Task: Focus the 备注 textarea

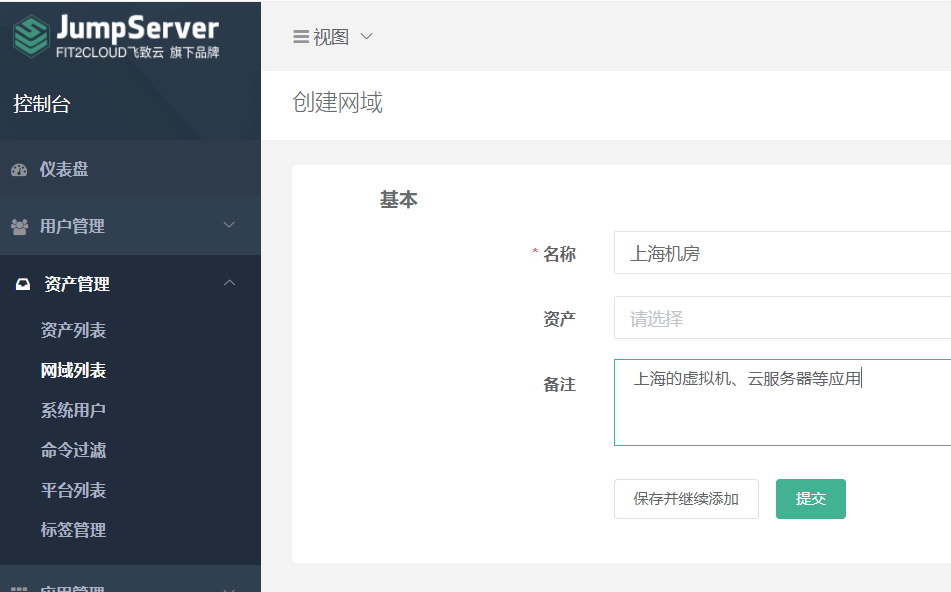Action: 782,403
